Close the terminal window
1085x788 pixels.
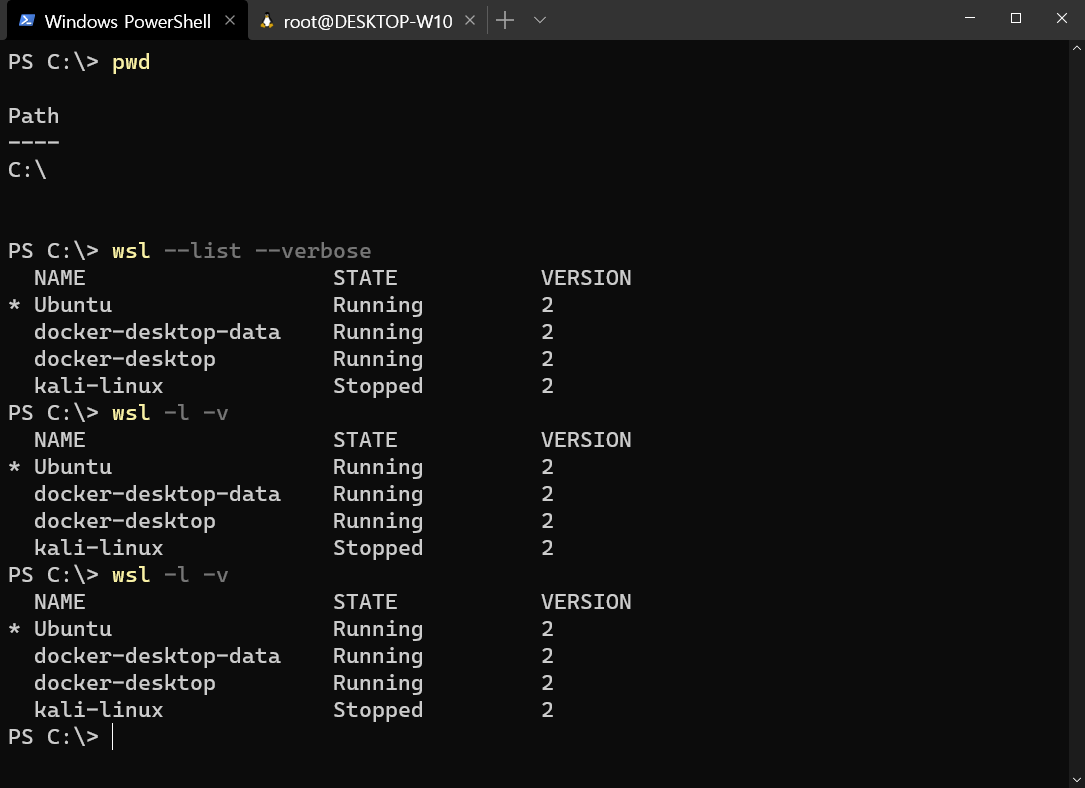(1061, 18)
